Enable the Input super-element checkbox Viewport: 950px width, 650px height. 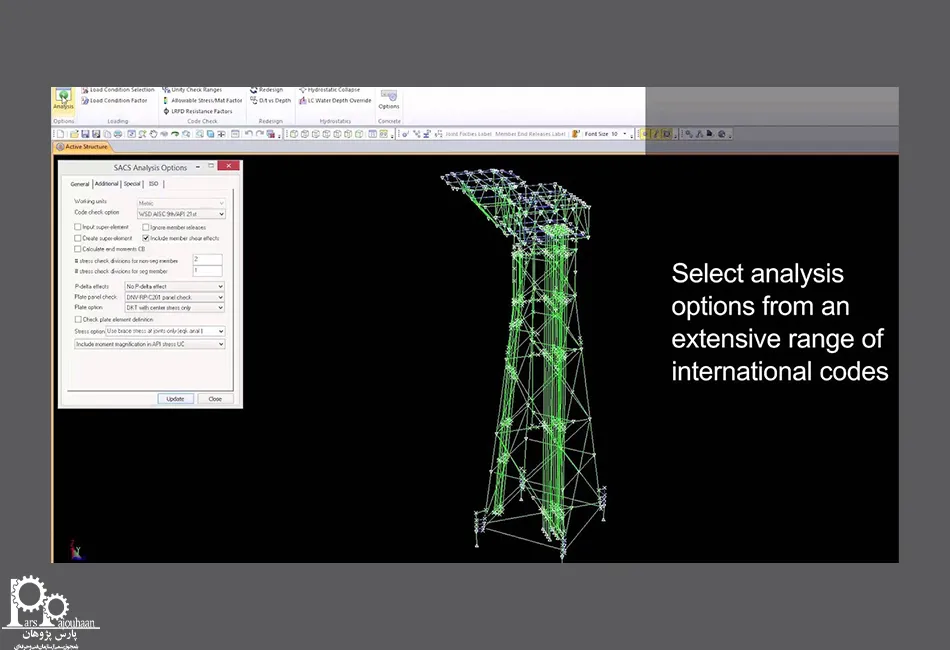[x=78, y=227]
